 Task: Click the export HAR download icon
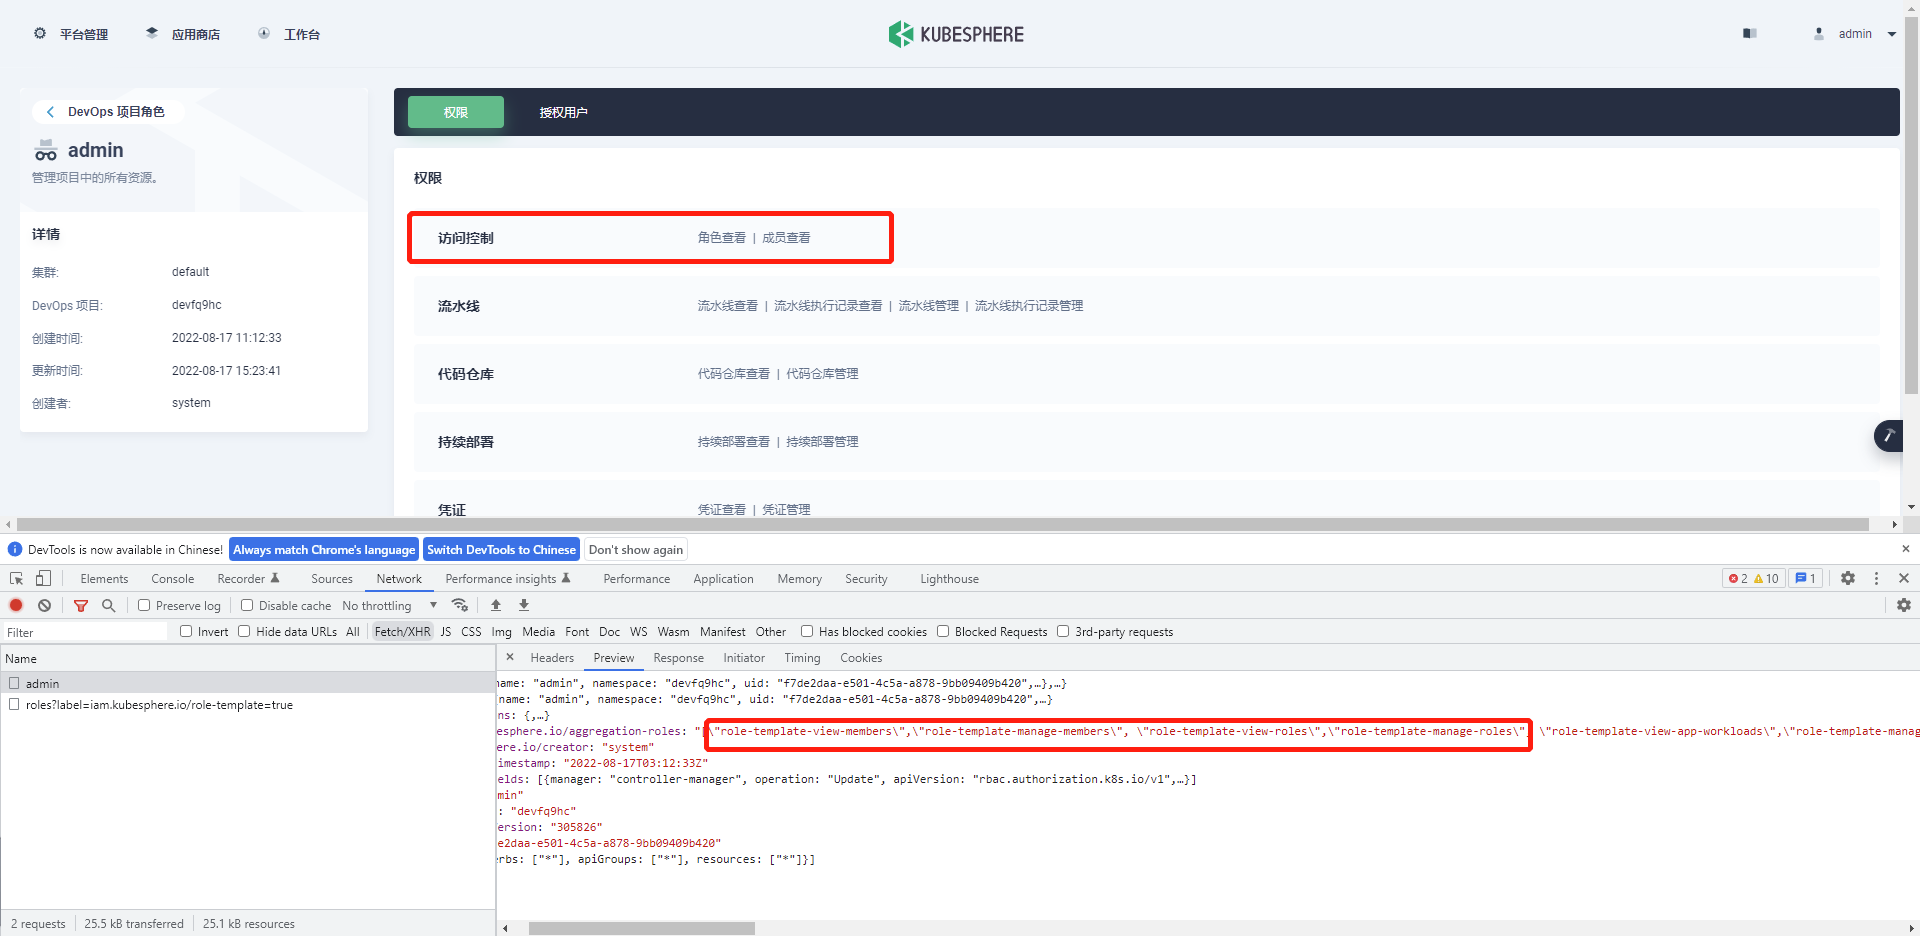pos(523,605)
